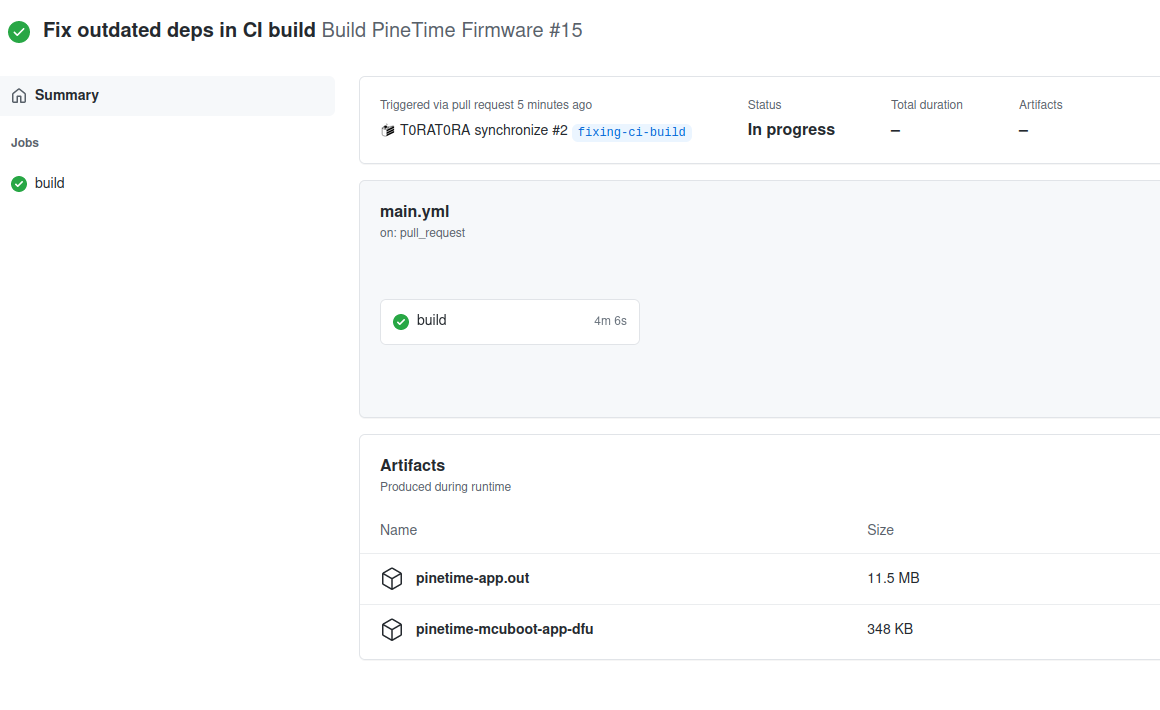Click the 'Artifacts' section heading
Image resolution: width=1160 pixels, height=710 pixels.
click(x=412, y=465)
